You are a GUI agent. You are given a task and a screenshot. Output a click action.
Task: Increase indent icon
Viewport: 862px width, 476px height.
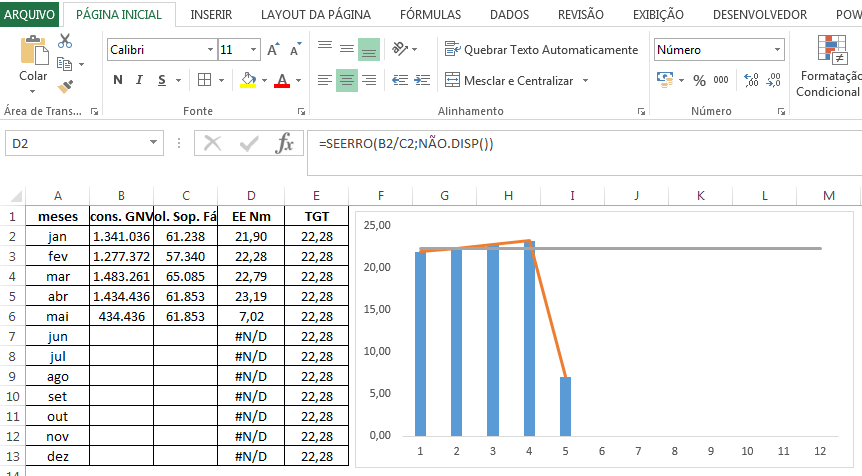(422, 80)
